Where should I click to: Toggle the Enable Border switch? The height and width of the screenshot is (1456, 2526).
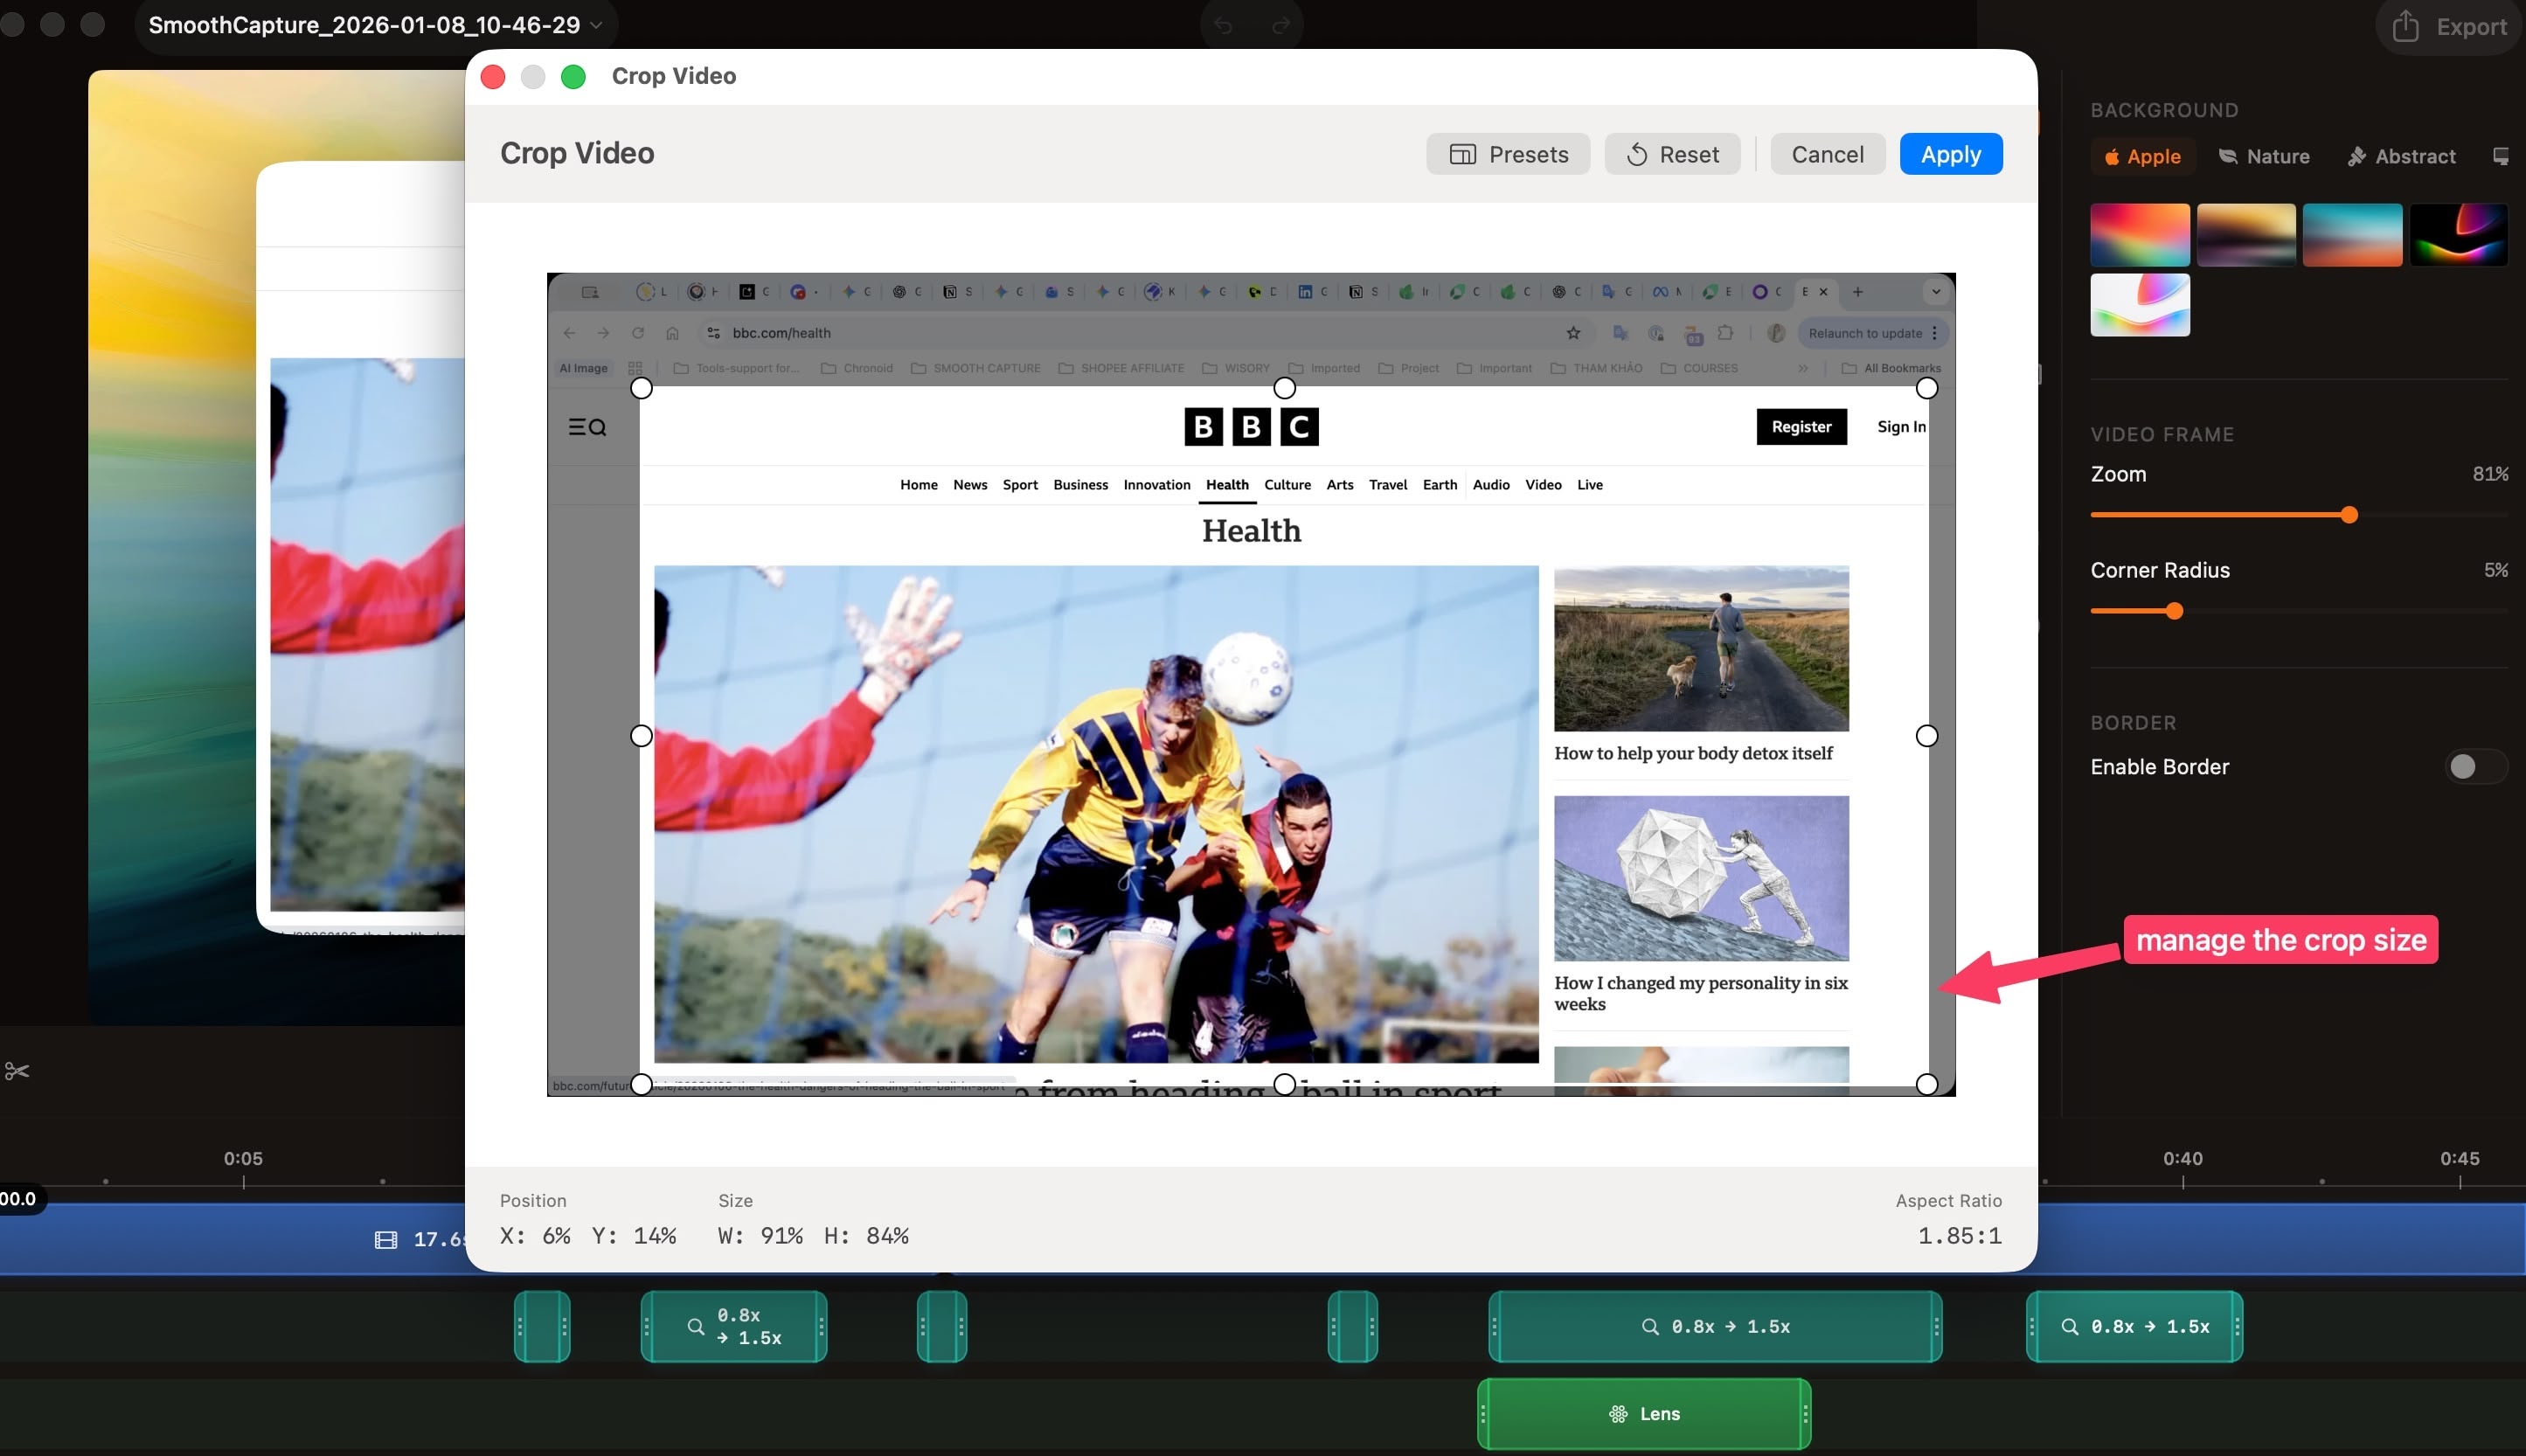tap(2475, 767)
